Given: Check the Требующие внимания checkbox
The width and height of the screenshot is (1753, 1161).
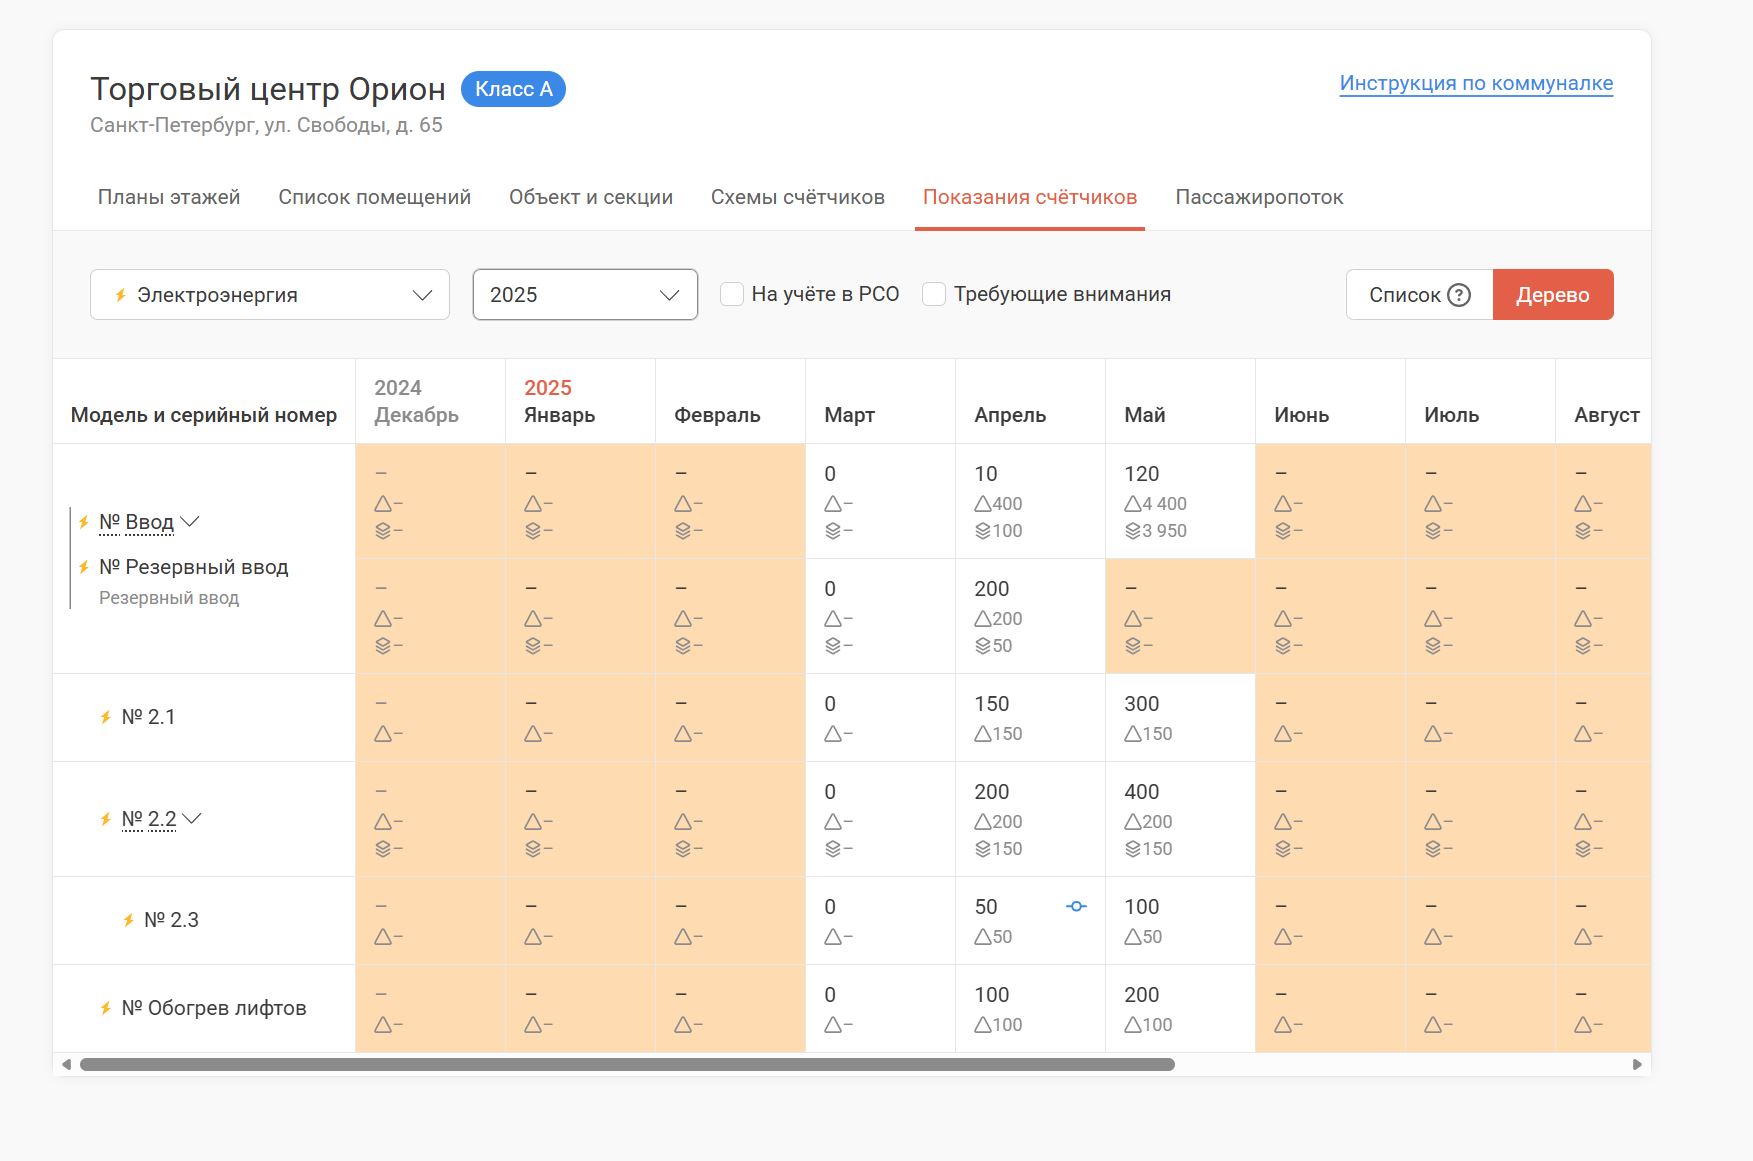Looking at the screenshot, I should tap(934, 294).
